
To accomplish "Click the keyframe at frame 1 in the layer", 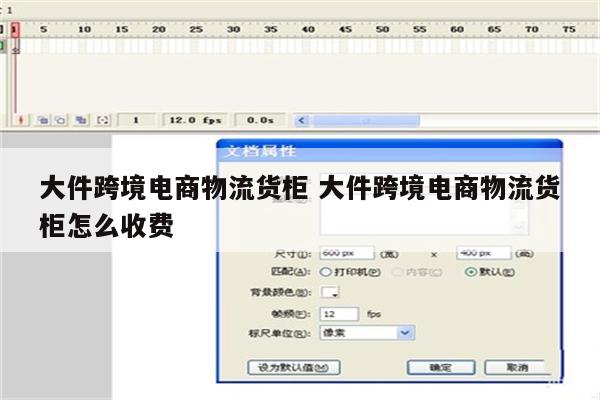I will [x=15, y=47].
